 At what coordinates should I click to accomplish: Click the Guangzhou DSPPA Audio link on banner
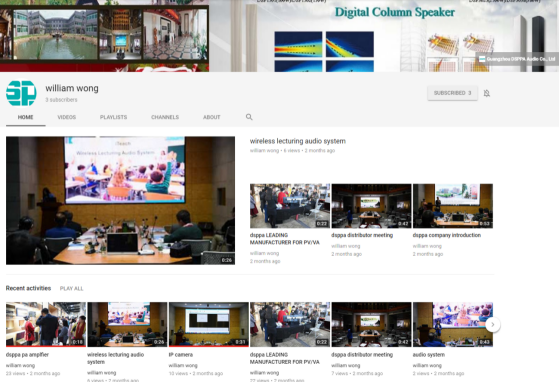(x=517, y=59)
